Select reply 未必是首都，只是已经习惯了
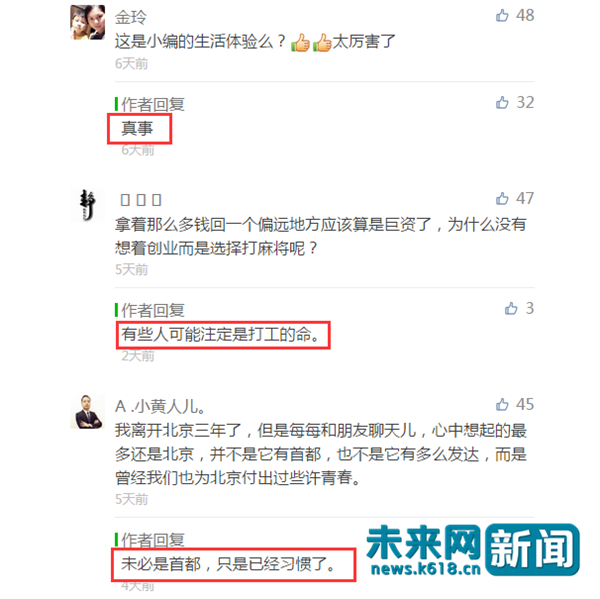600x599 pixels. (x=228, y=564)
